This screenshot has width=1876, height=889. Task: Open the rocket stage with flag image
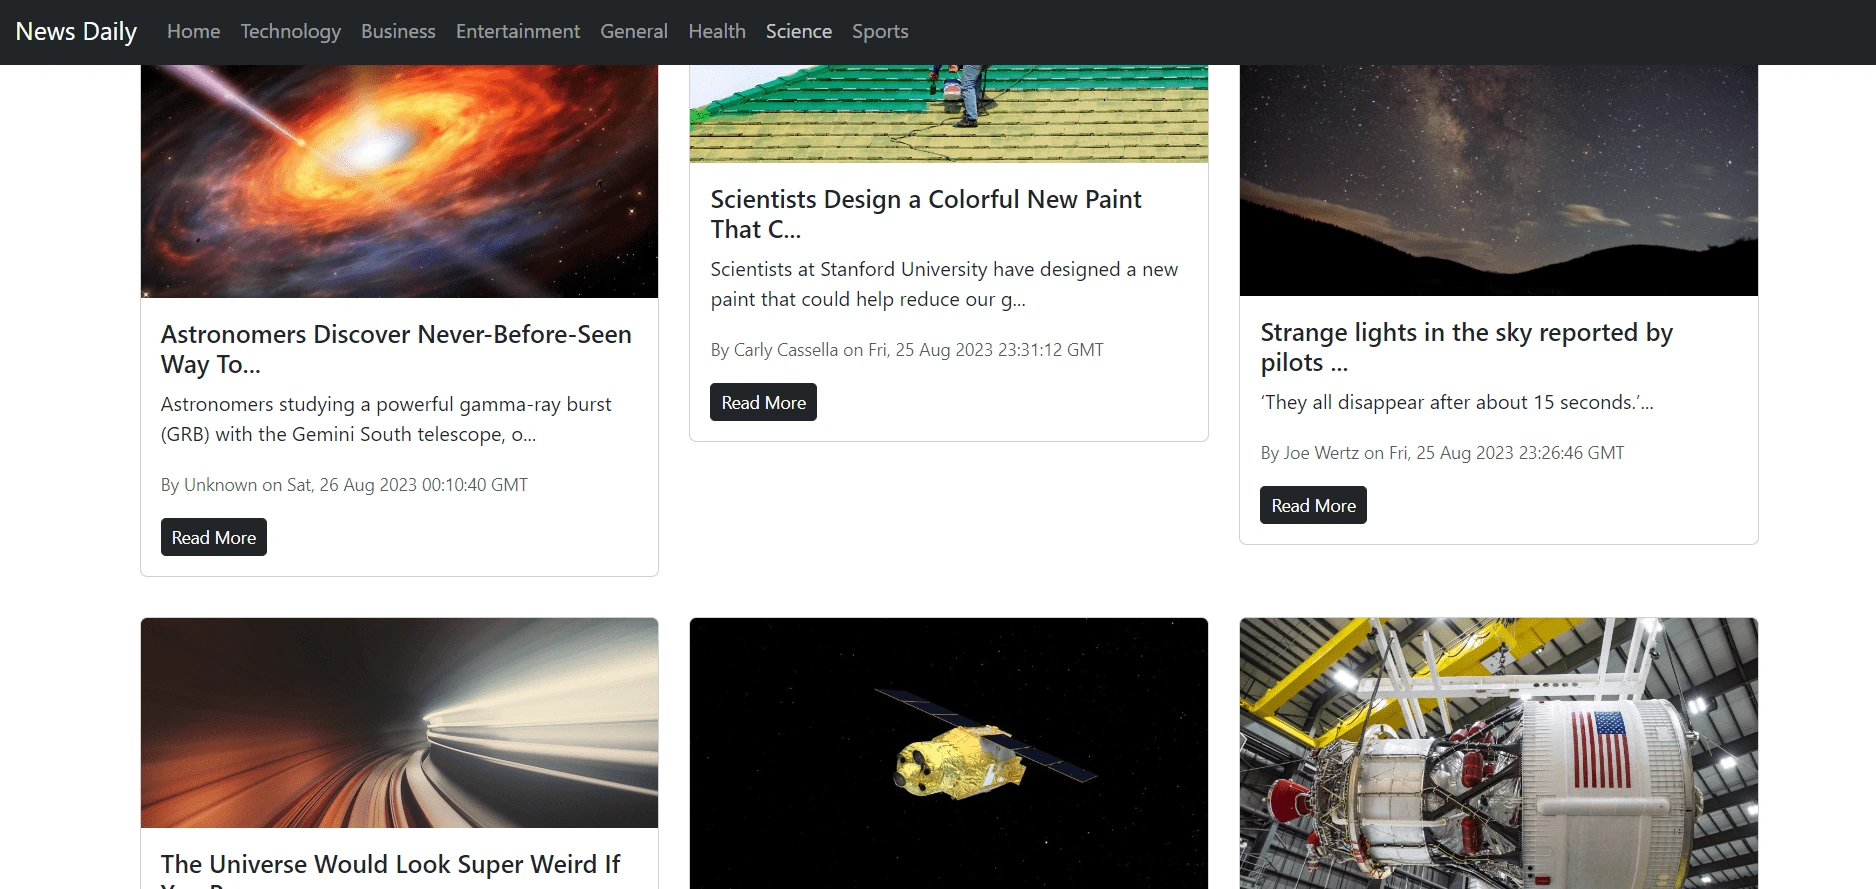click(x=1498, y=753)
